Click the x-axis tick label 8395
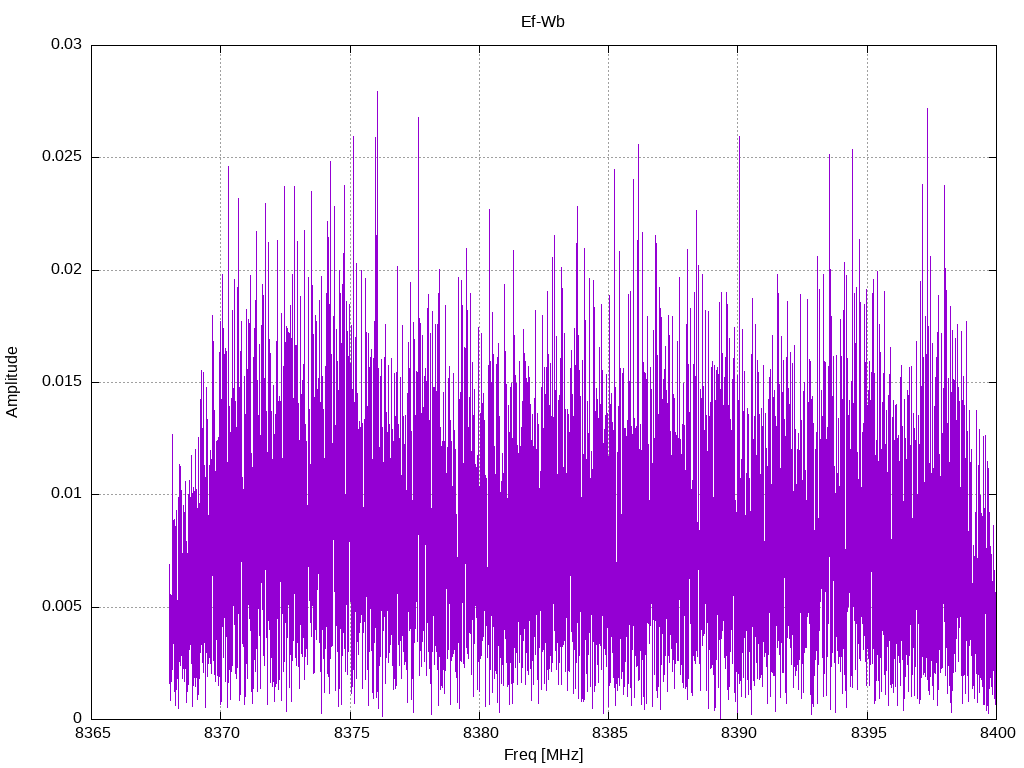Viewport: 1024px width, 768px height. pos(869,733)
